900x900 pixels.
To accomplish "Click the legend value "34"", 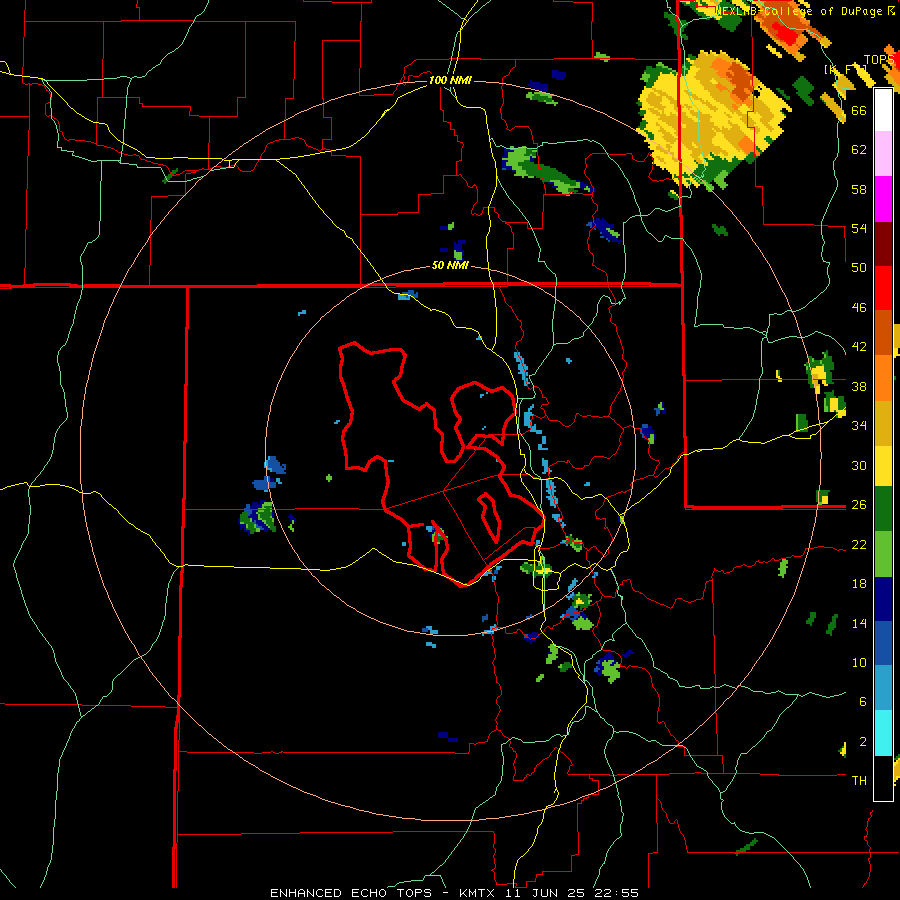I will point(859,426).
